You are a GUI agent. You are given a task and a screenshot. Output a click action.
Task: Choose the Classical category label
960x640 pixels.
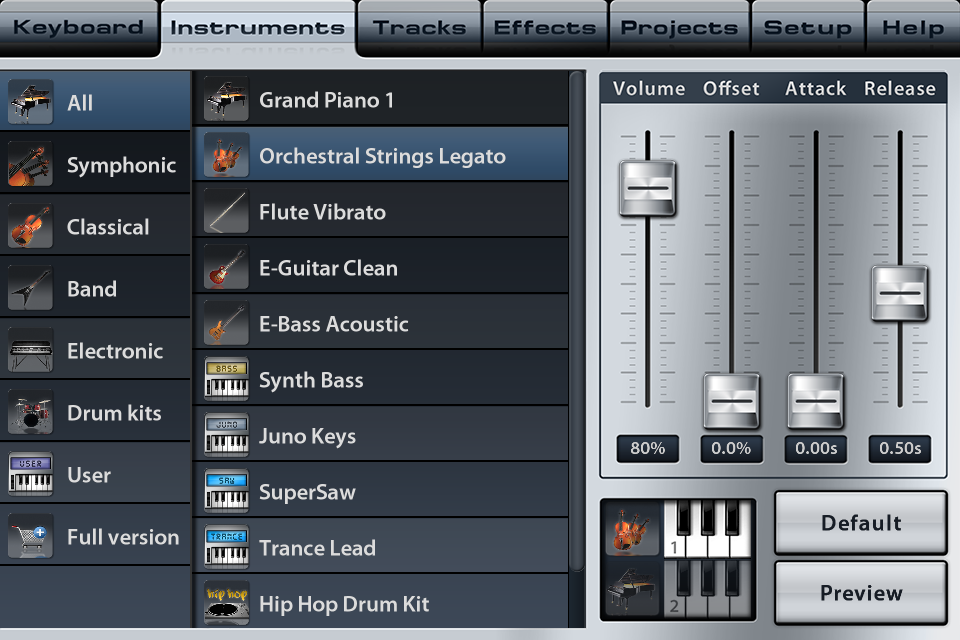tap(108, 227)
